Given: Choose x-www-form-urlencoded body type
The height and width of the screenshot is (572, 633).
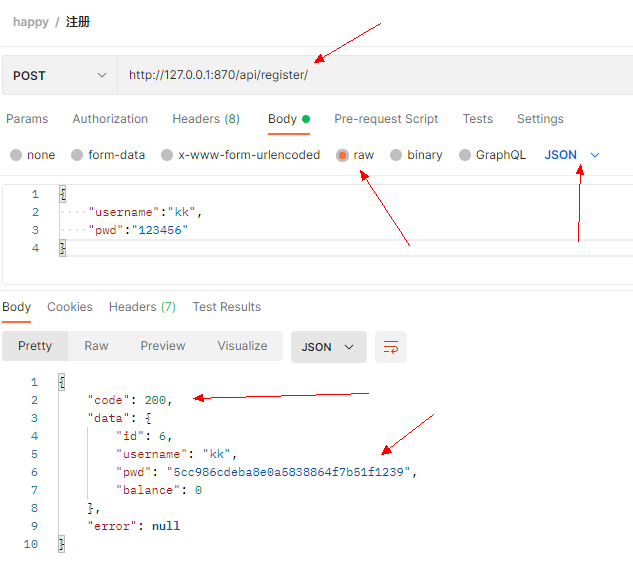Looking at the screenshot, I should [167, 155].
